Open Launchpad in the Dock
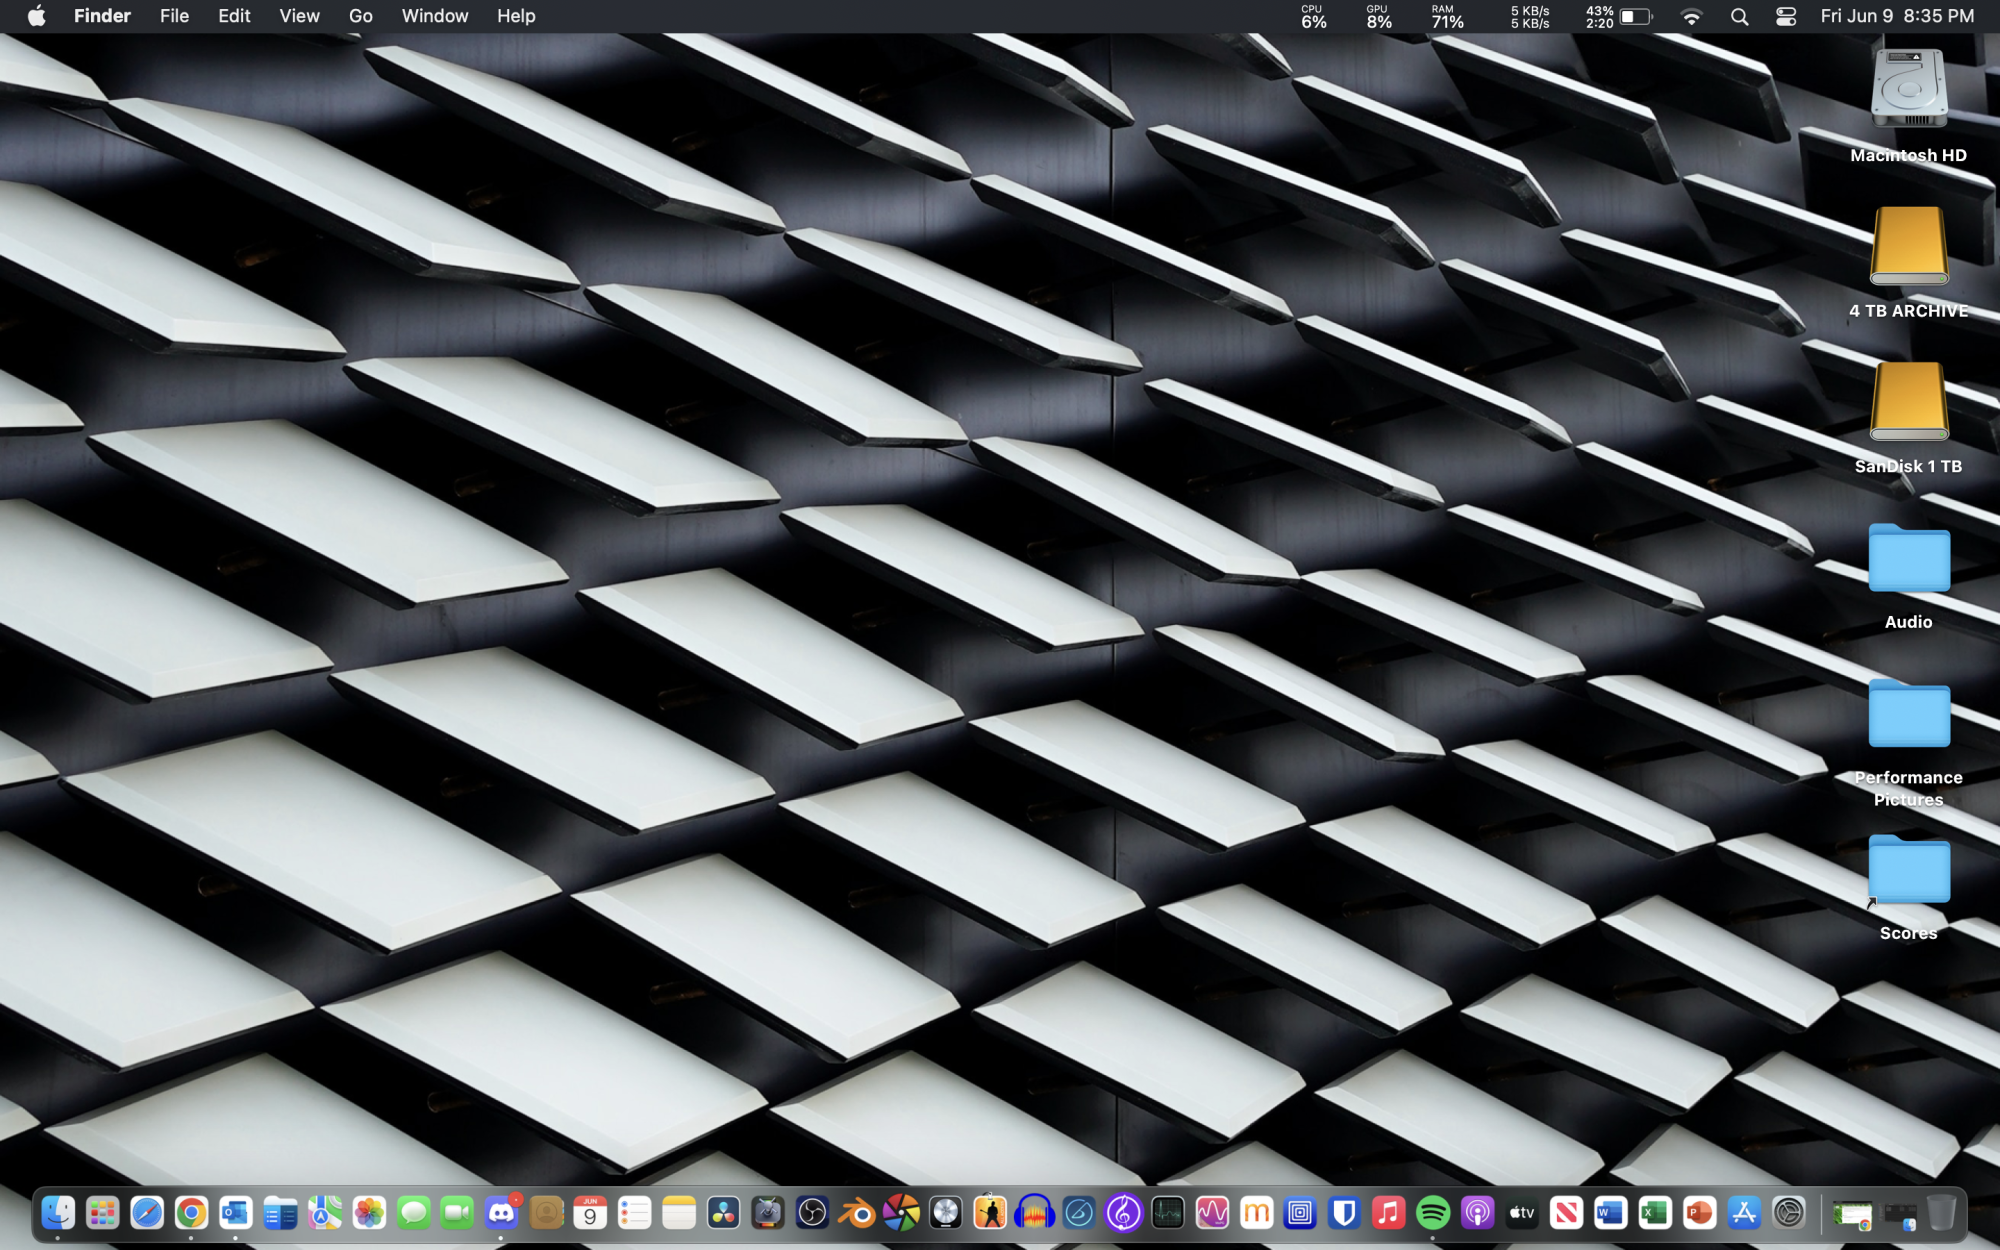Screen dimensions: 2000x1250 click(x=102, y=1213)
